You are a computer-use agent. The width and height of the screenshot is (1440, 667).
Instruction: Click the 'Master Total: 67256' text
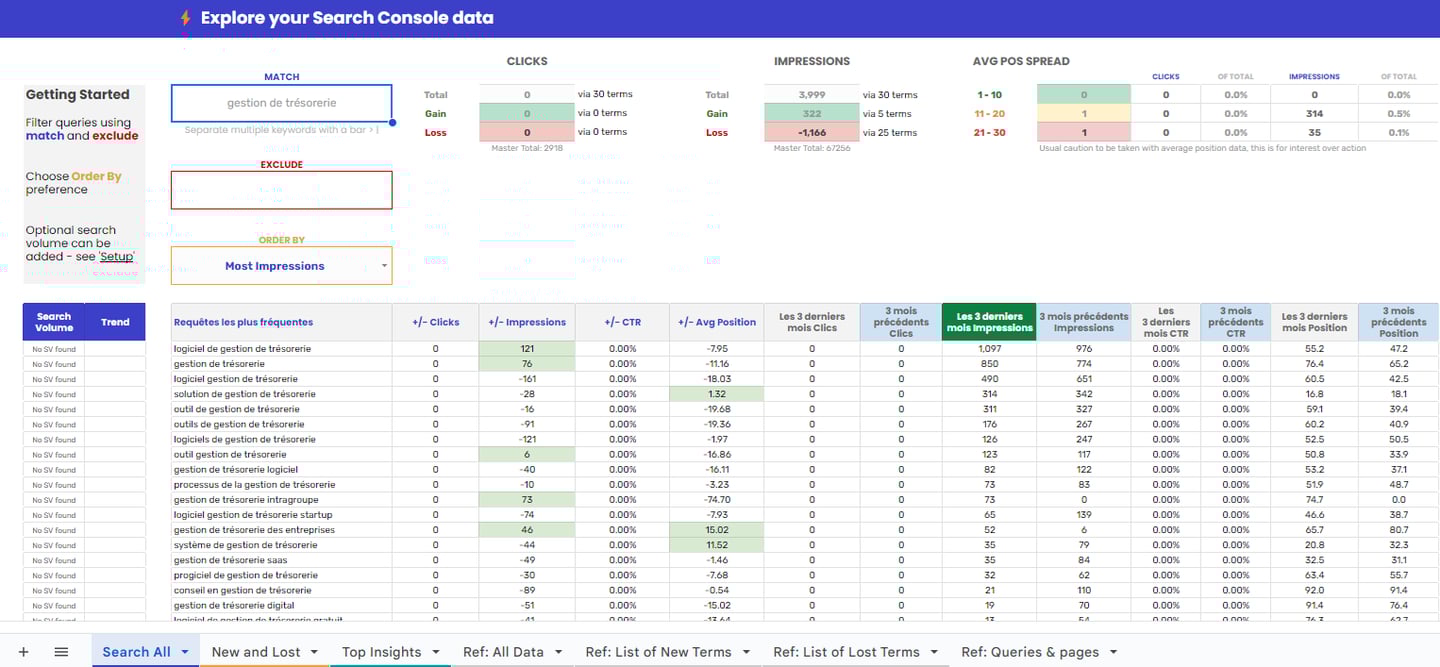(812, 148)
